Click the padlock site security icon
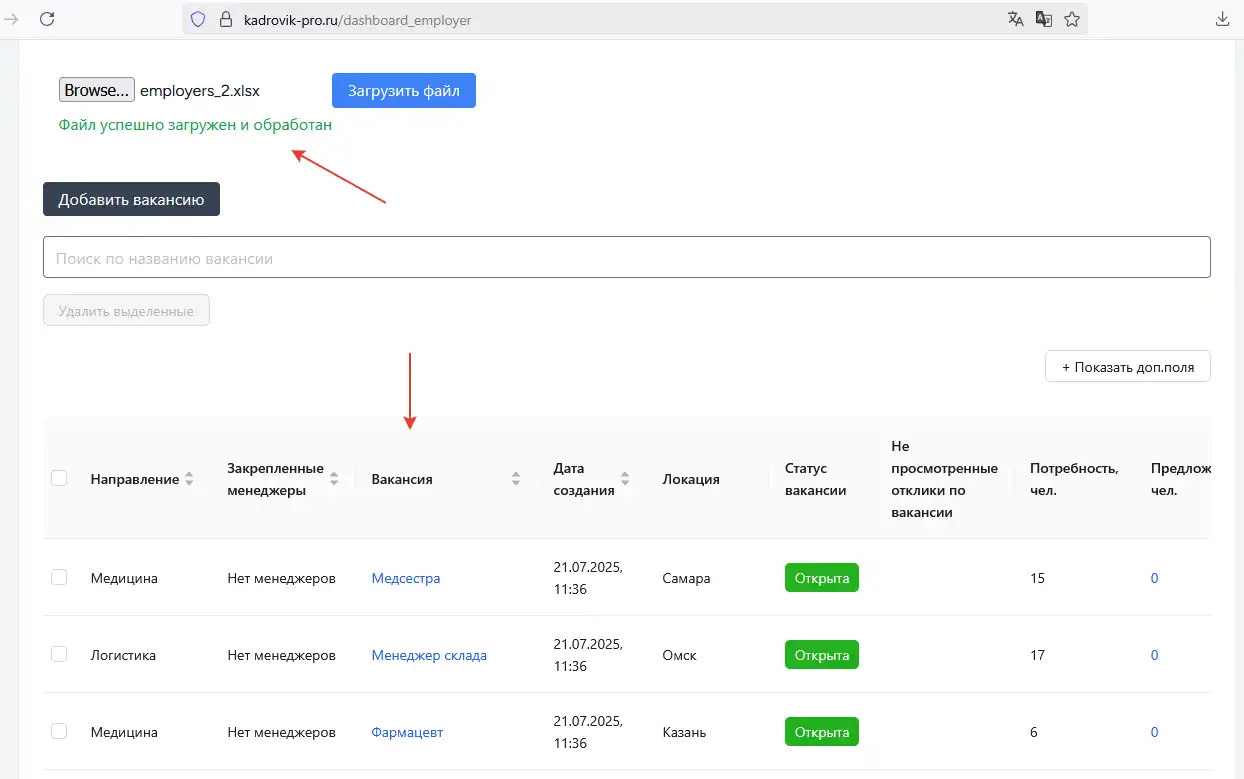Screen dimensions: 1244x779 (x=224, y=19)
